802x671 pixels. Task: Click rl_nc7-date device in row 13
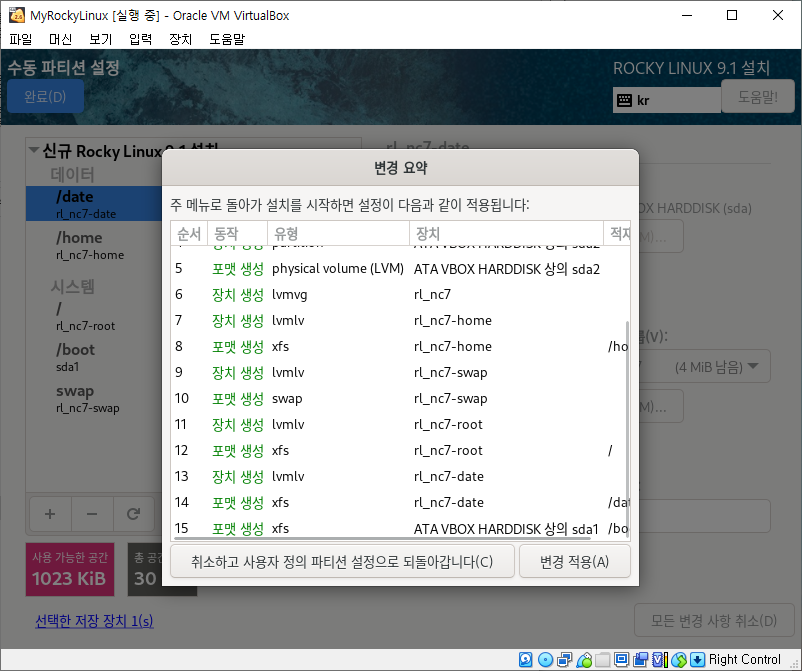pos(449,477)
